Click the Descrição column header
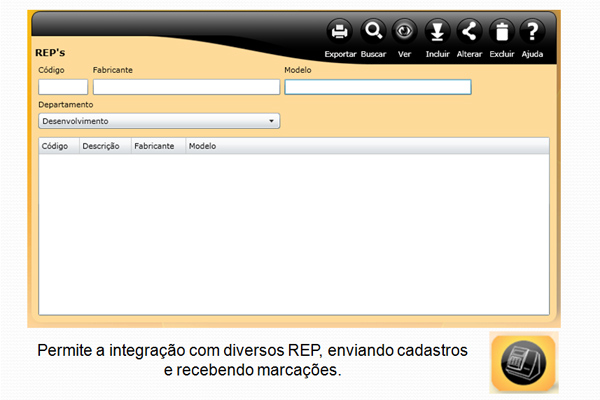This screenshot has height=400, width=600. click(101, 146)
